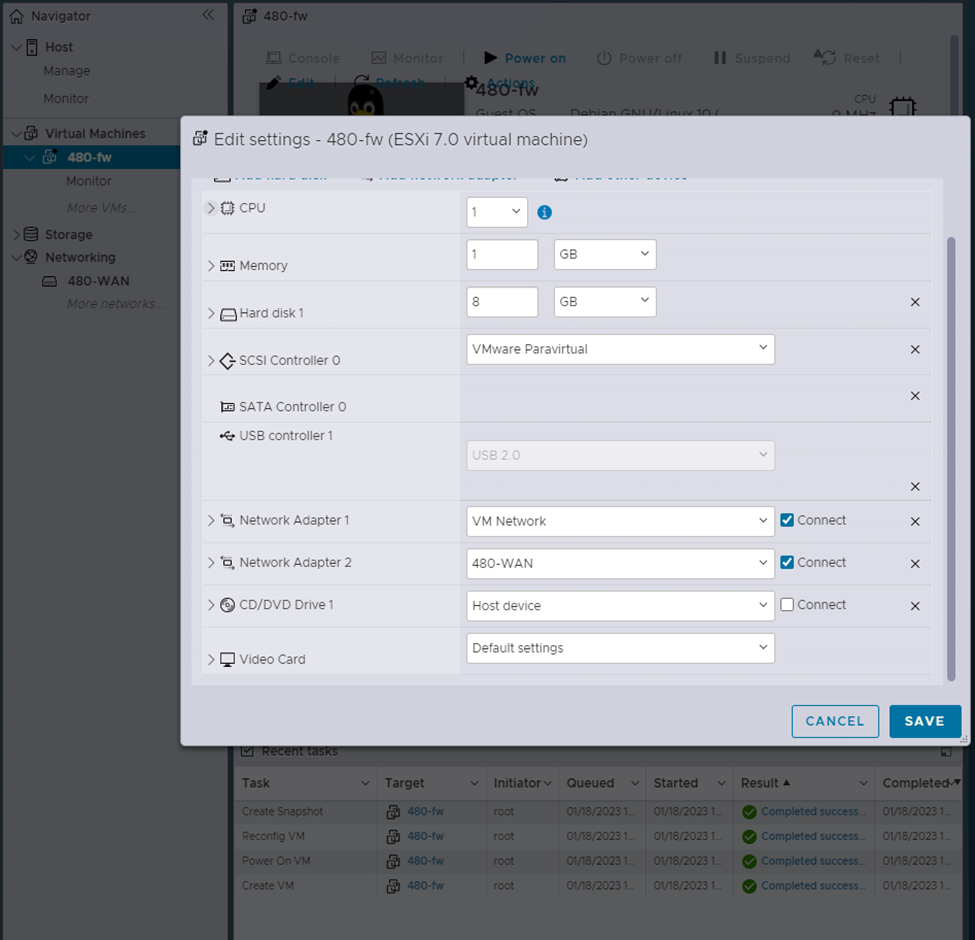Select Monitor under 480-fw VM

[89, 181]
